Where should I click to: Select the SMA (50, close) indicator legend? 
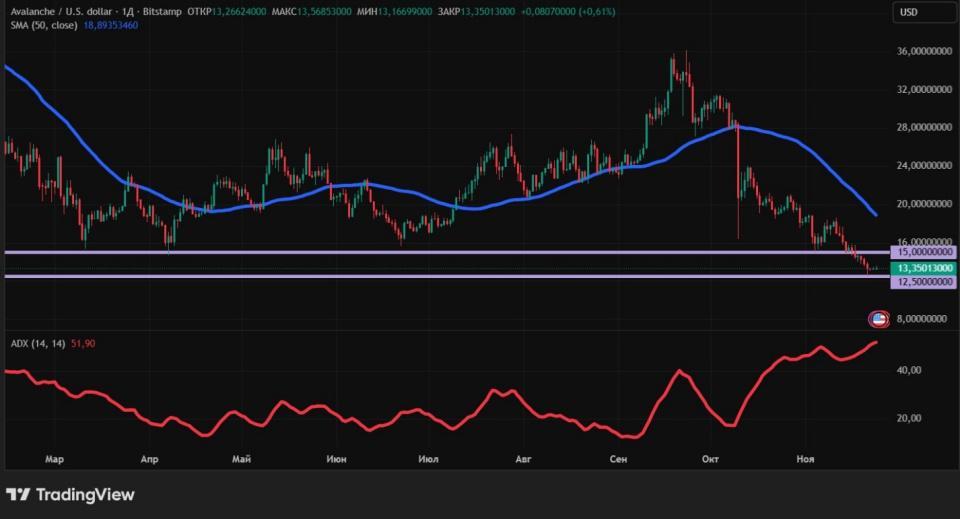[x=37, y=24]
